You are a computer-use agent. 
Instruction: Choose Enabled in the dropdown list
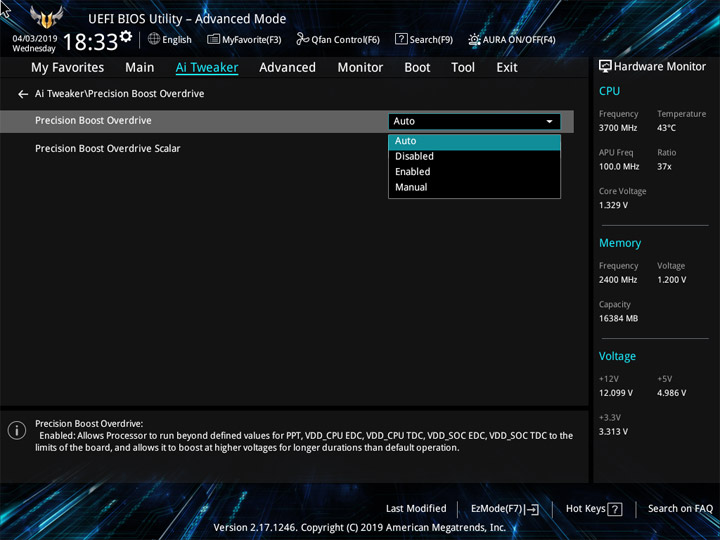click(x=474, y=172)
